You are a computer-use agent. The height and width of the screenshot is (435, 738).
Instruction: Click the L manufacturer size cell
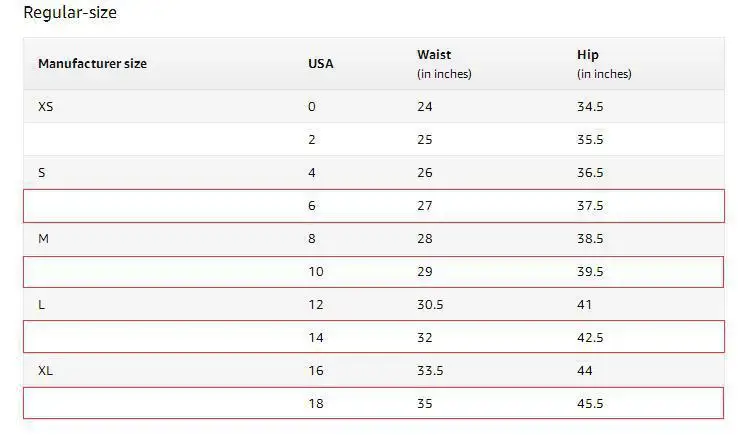[42, 305]
